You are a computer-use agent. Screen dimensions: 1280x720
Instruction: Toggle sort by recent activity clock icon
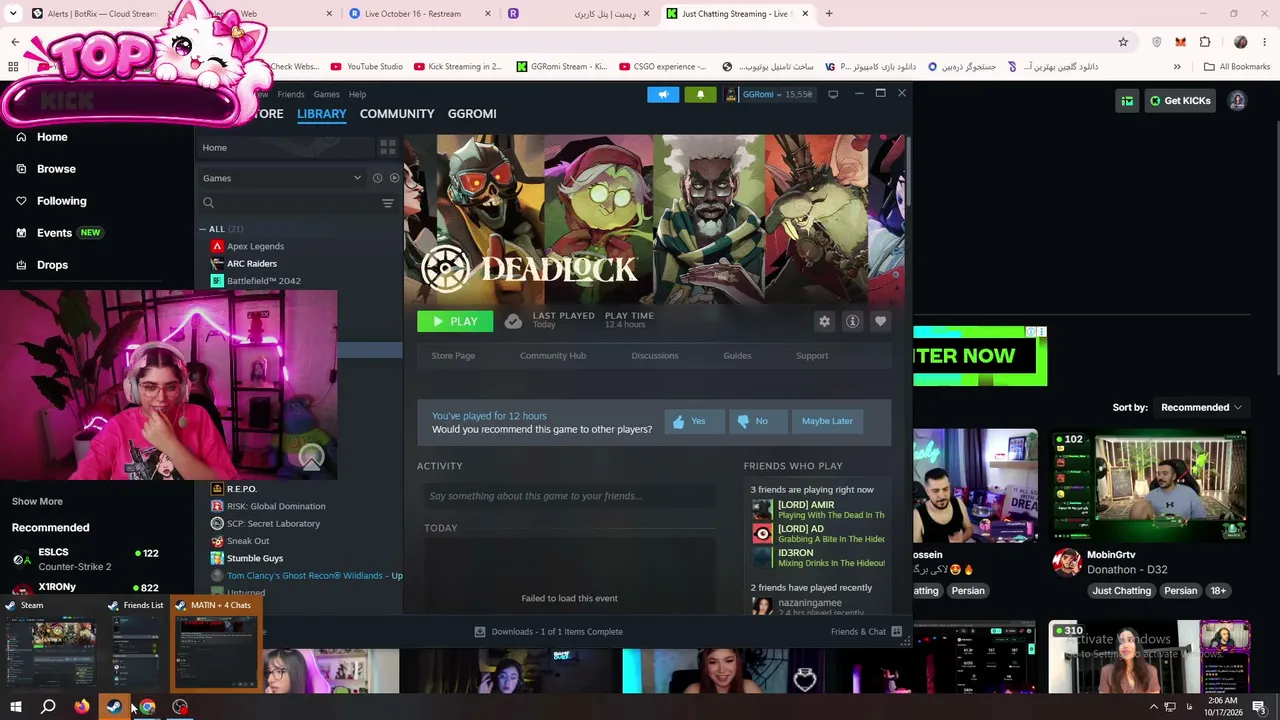pyautogui.click(x=377, y=178)
